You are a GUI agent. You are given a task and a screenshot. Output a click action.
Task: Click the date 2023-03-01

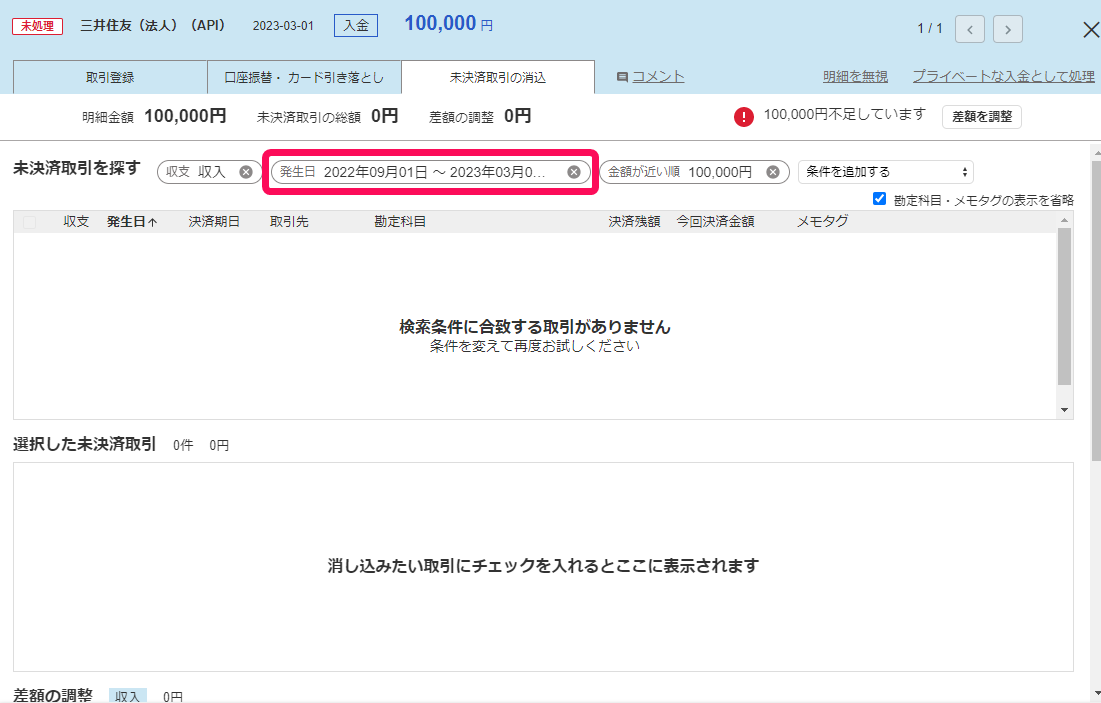pyautogui.click(x=283, y=26)
